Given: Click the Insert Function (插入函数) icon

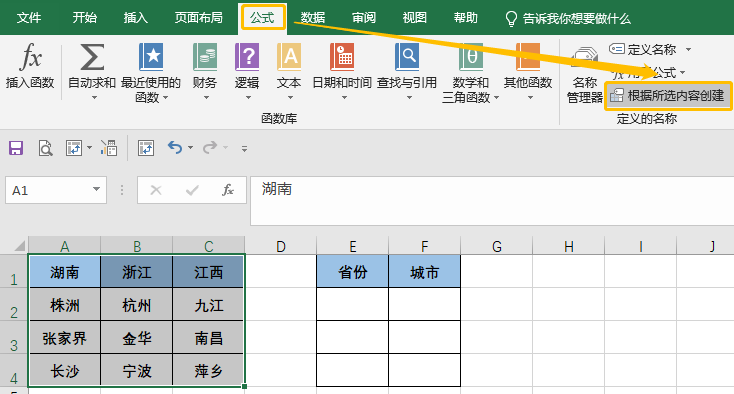Looking at the screenshot, I should [x=31, y=57].
